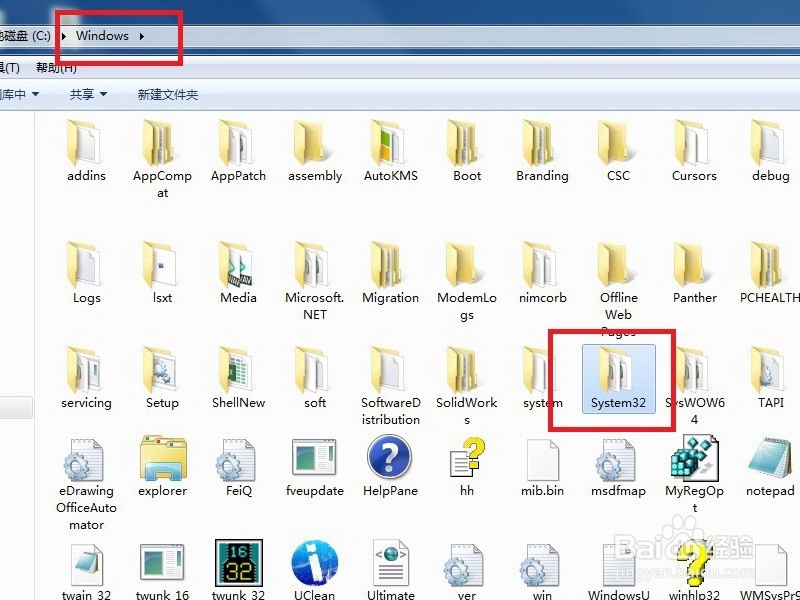Image resolution: width=800 pixels, height=600 pixels.
Task: Expand the arrow after Windows breadcrumb
Action: click(142, 36)
